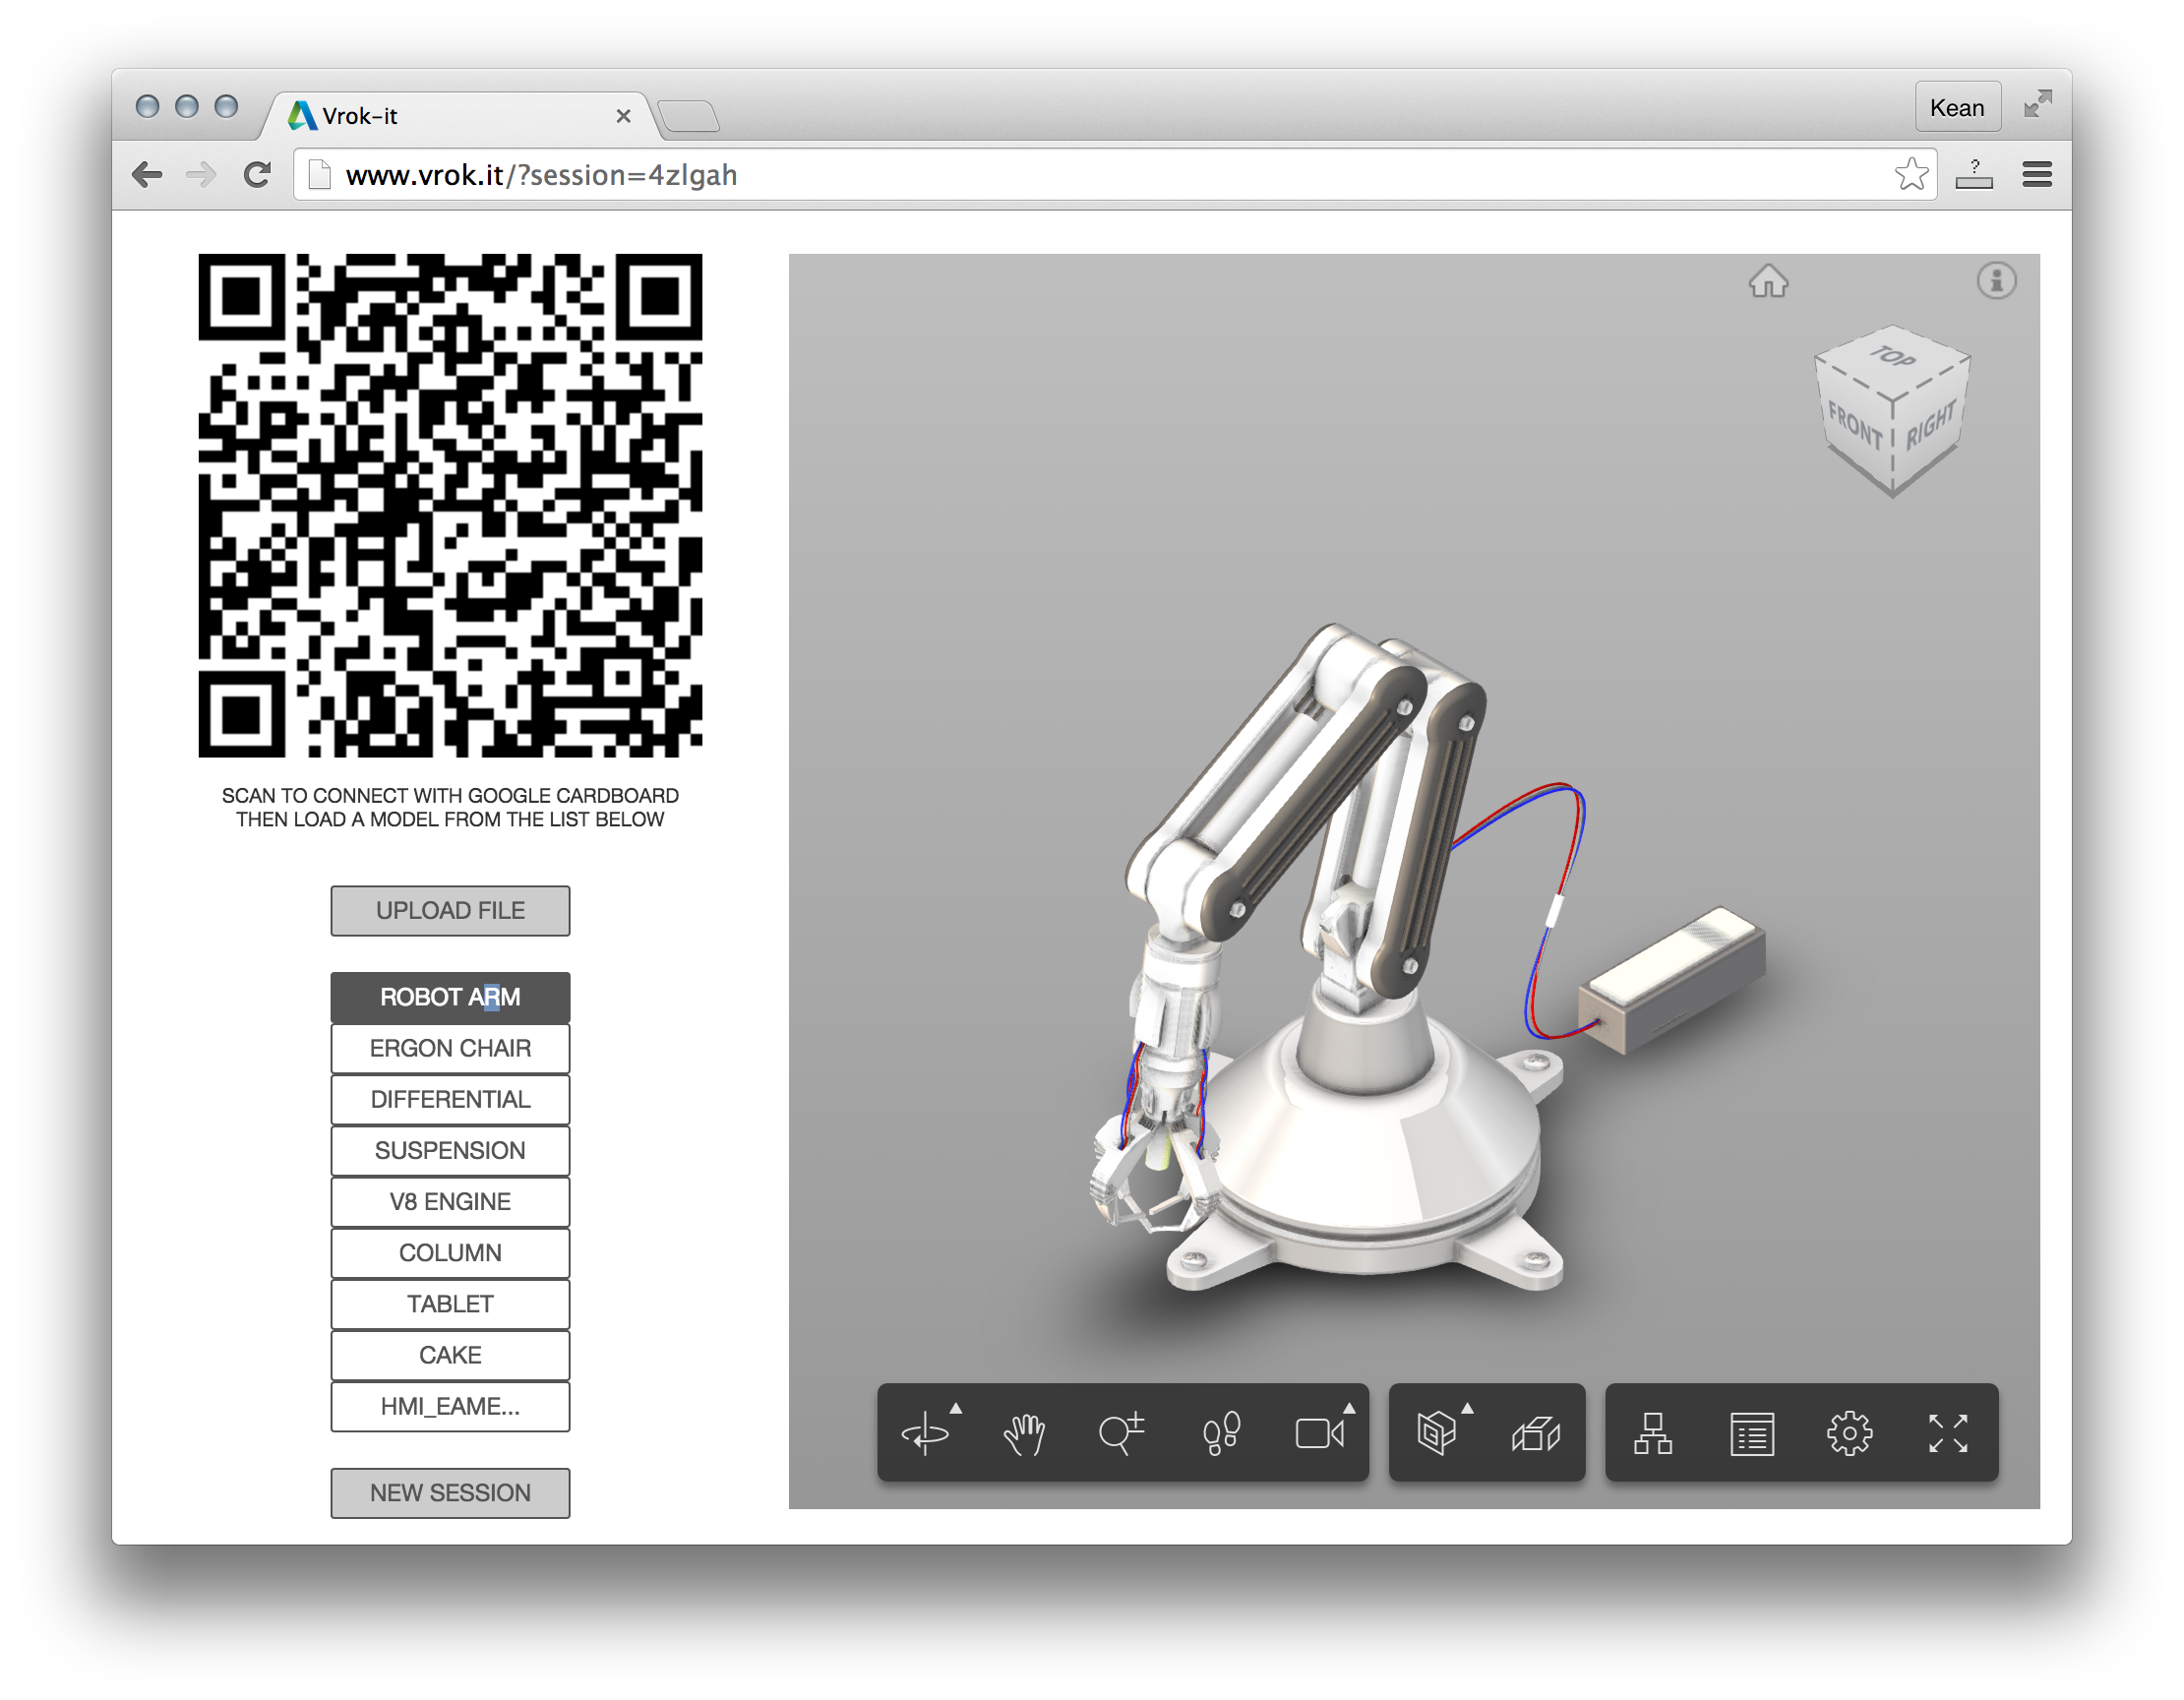Viewport: 2184px width, 1700px height.
Task: Activate First Person footsteps tool
Action: pyautogui.click(x=1221, y=1433)
